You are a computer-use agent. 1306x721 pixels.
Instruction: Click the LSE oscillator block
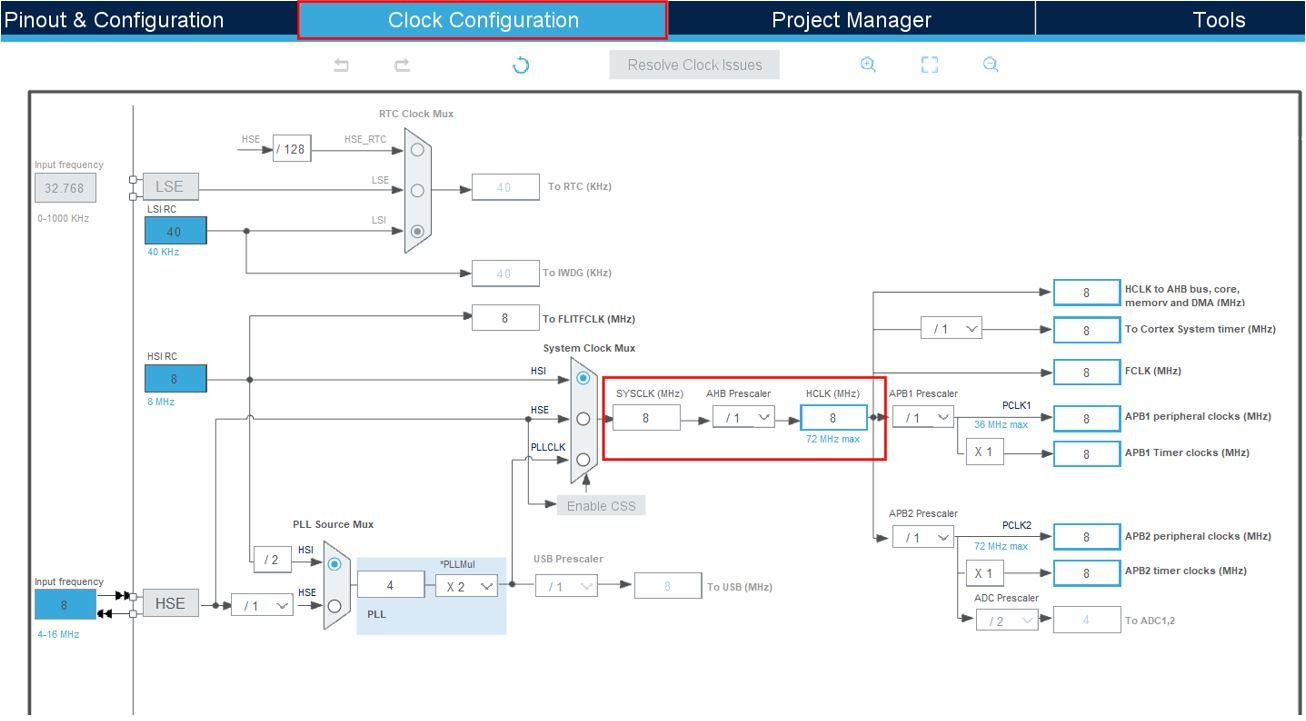(x=170, y=187)
